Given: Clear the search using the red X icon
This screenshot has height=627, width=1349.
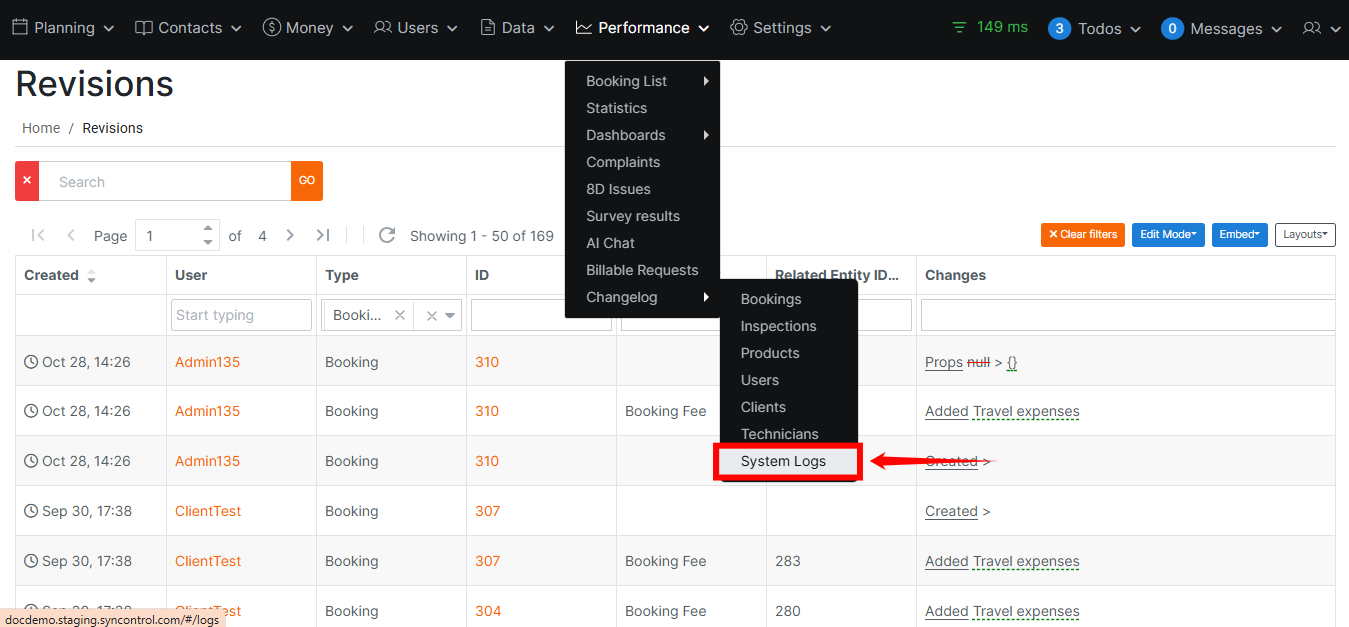Looking at the screenshot, I should pos(26,181).
